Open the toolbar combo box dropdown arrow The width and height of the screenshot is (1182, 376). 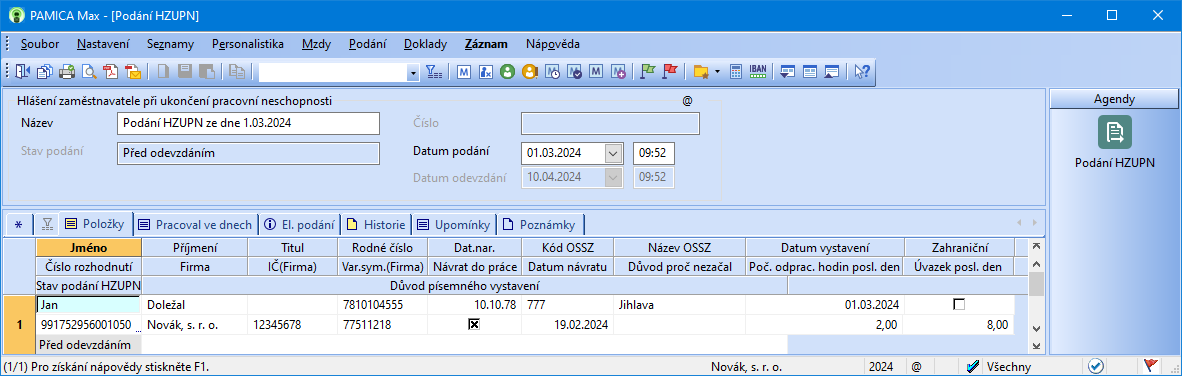[x=413, y=72]
